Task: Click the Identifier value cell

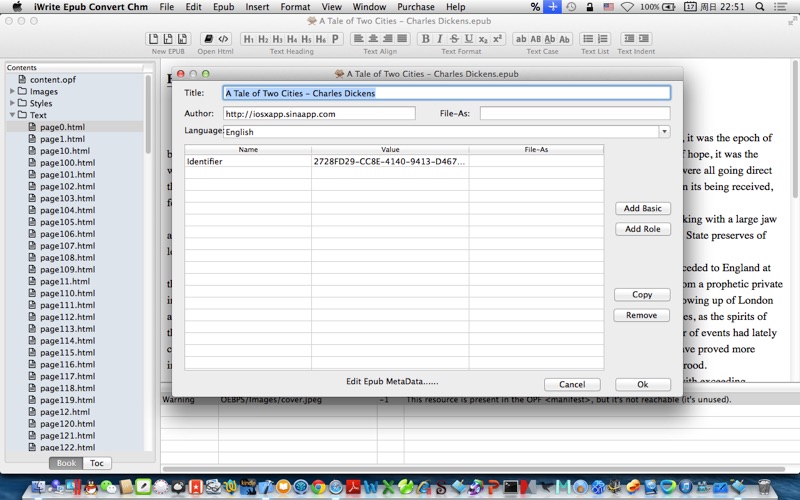Action: pyautogui.click(x=390, y=161)
